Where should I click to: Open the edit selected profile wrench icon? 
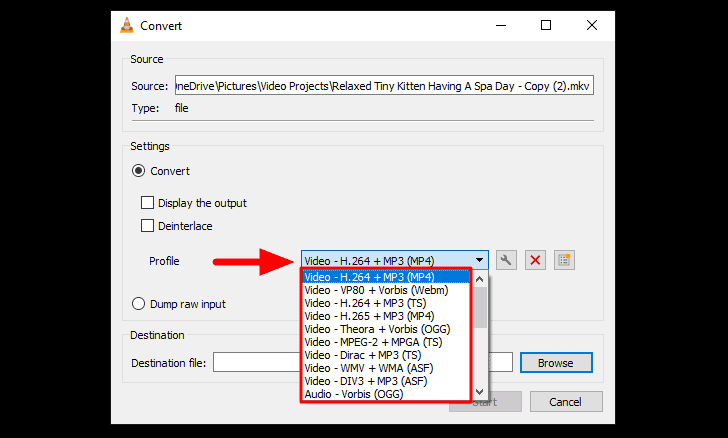pos(506,260)
